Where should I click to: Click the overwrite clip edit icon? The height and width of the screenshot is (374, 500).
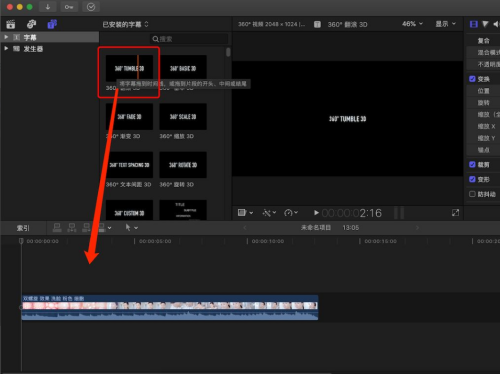click(x=102, y=228)
